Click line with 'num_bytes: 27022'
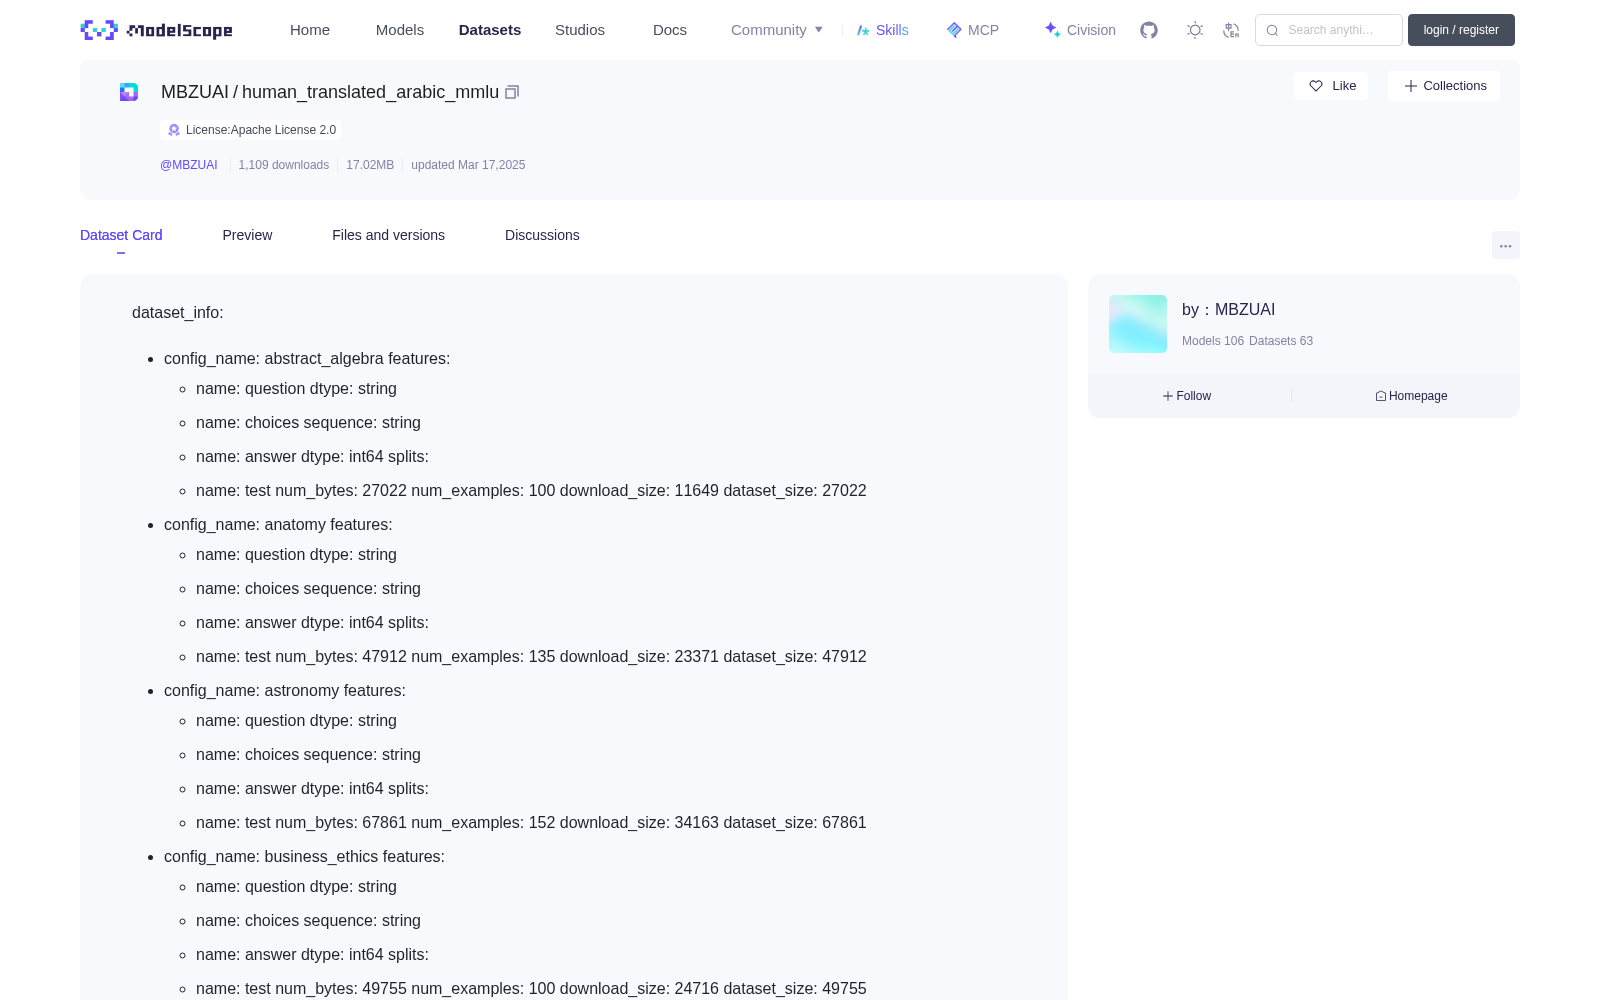This screenshot has width=1600, height=1000. [531, 491]
